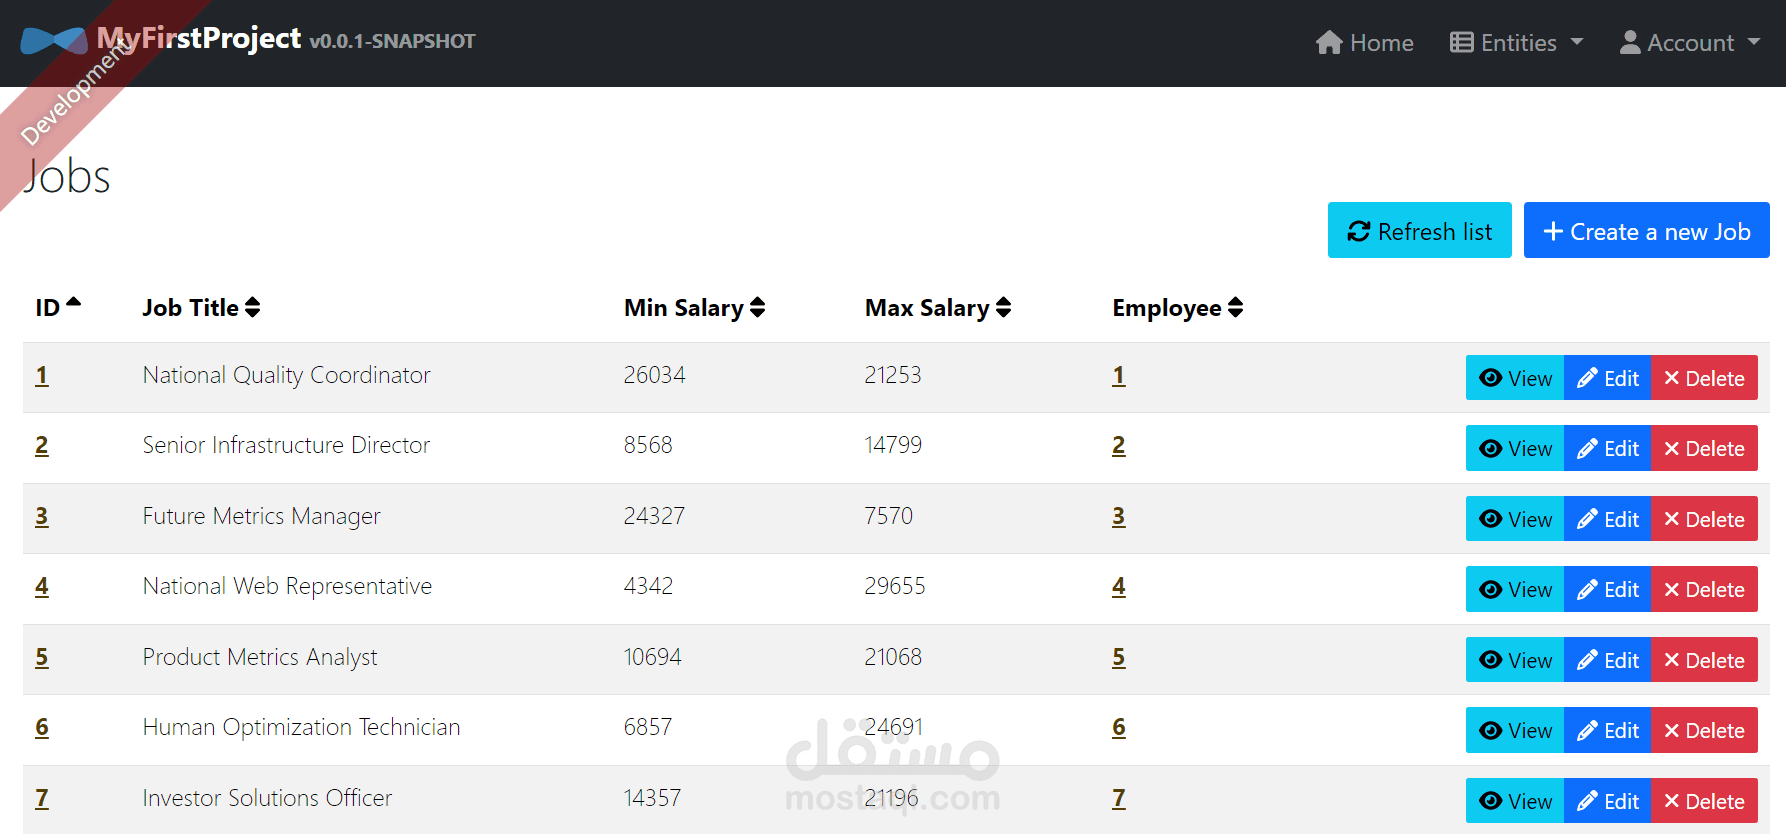Image resolution: width=1786 pixels, height=834 pixels.
Task: Click the ID column sort caret
Action: point(73,303)
